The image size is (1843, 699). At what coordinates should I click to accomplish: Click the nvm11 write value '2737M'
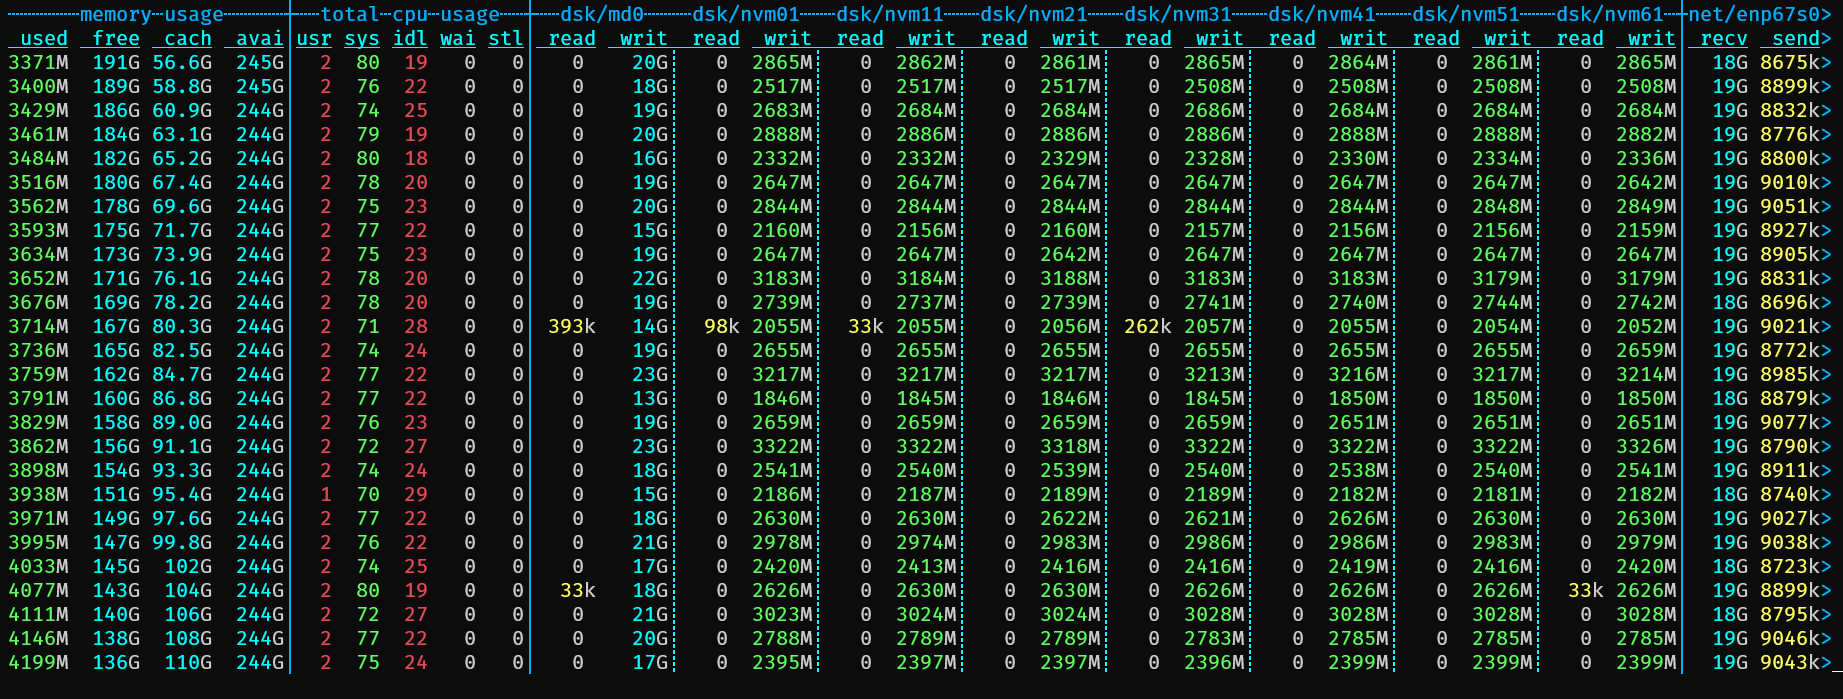[926, 302]
